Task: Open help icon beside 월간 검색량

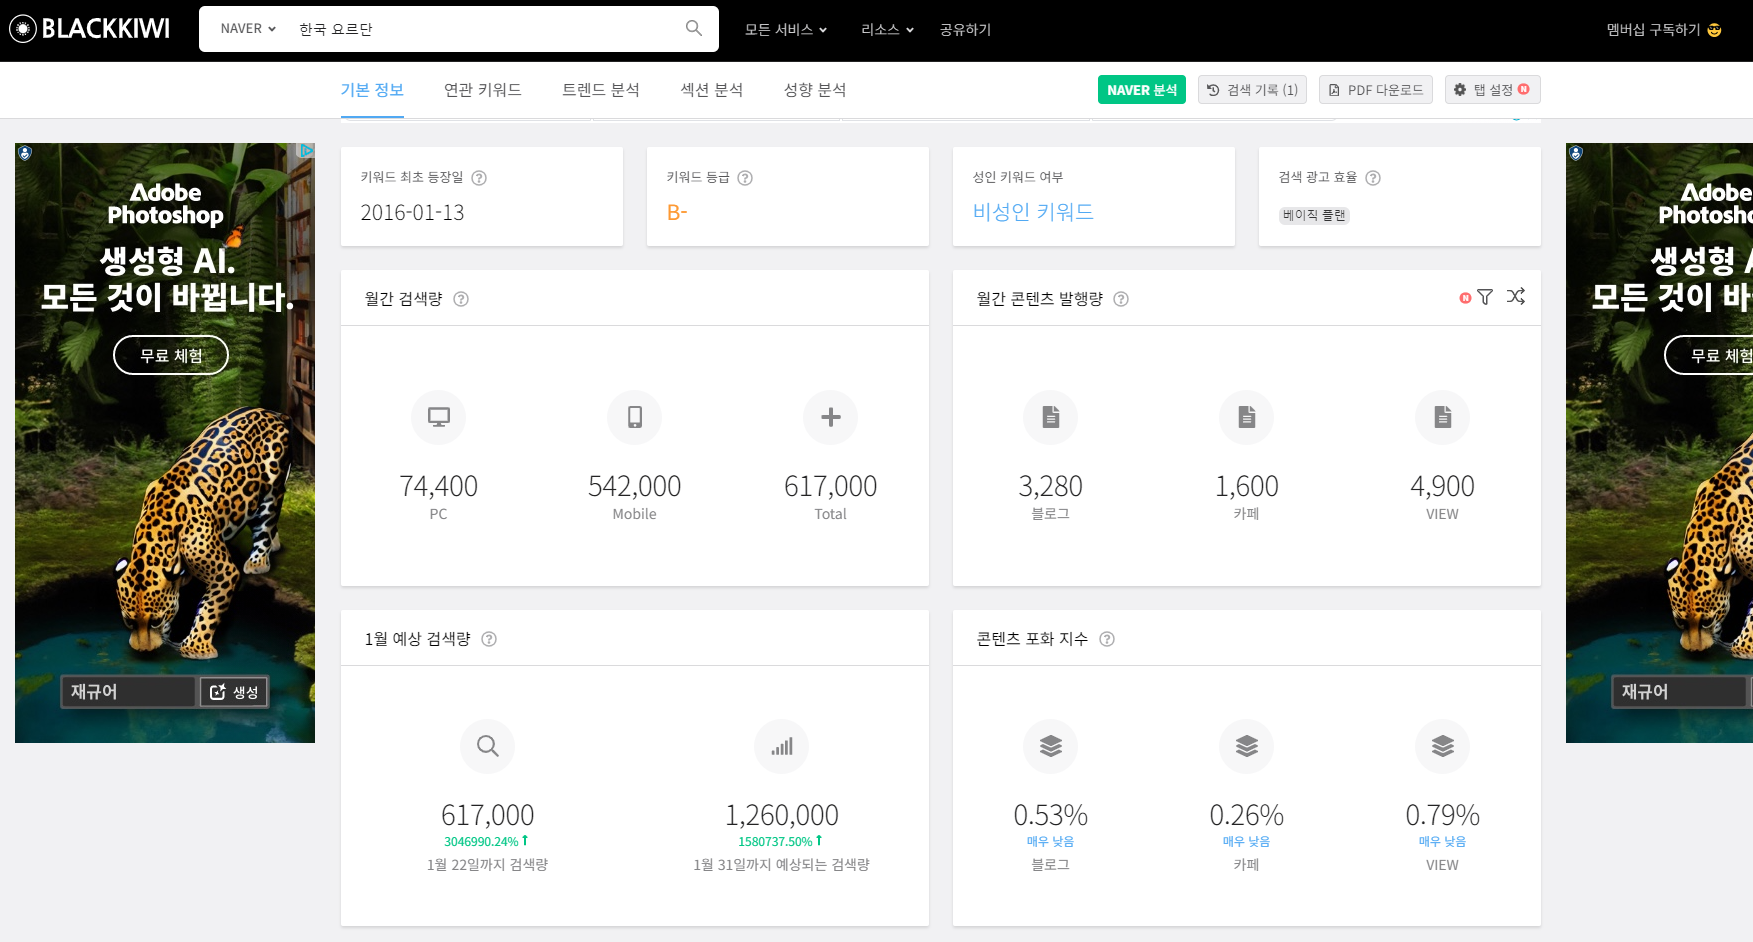Action: (x=461, y=299)
